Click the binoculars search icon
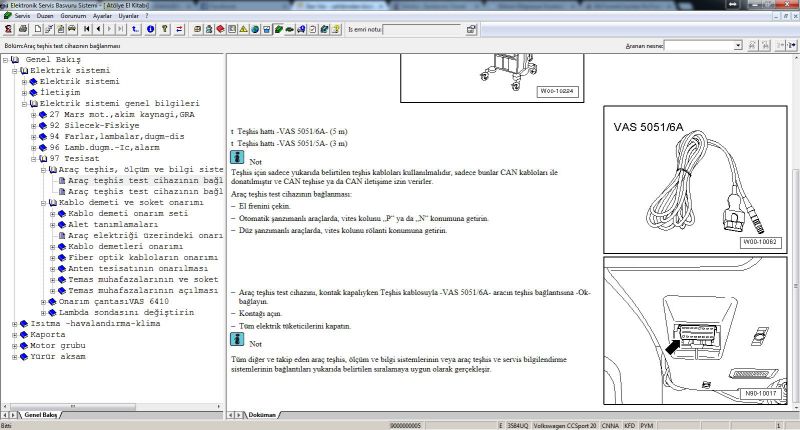The height and width of the screenshot is (430, 800). [x=752, y=45]
